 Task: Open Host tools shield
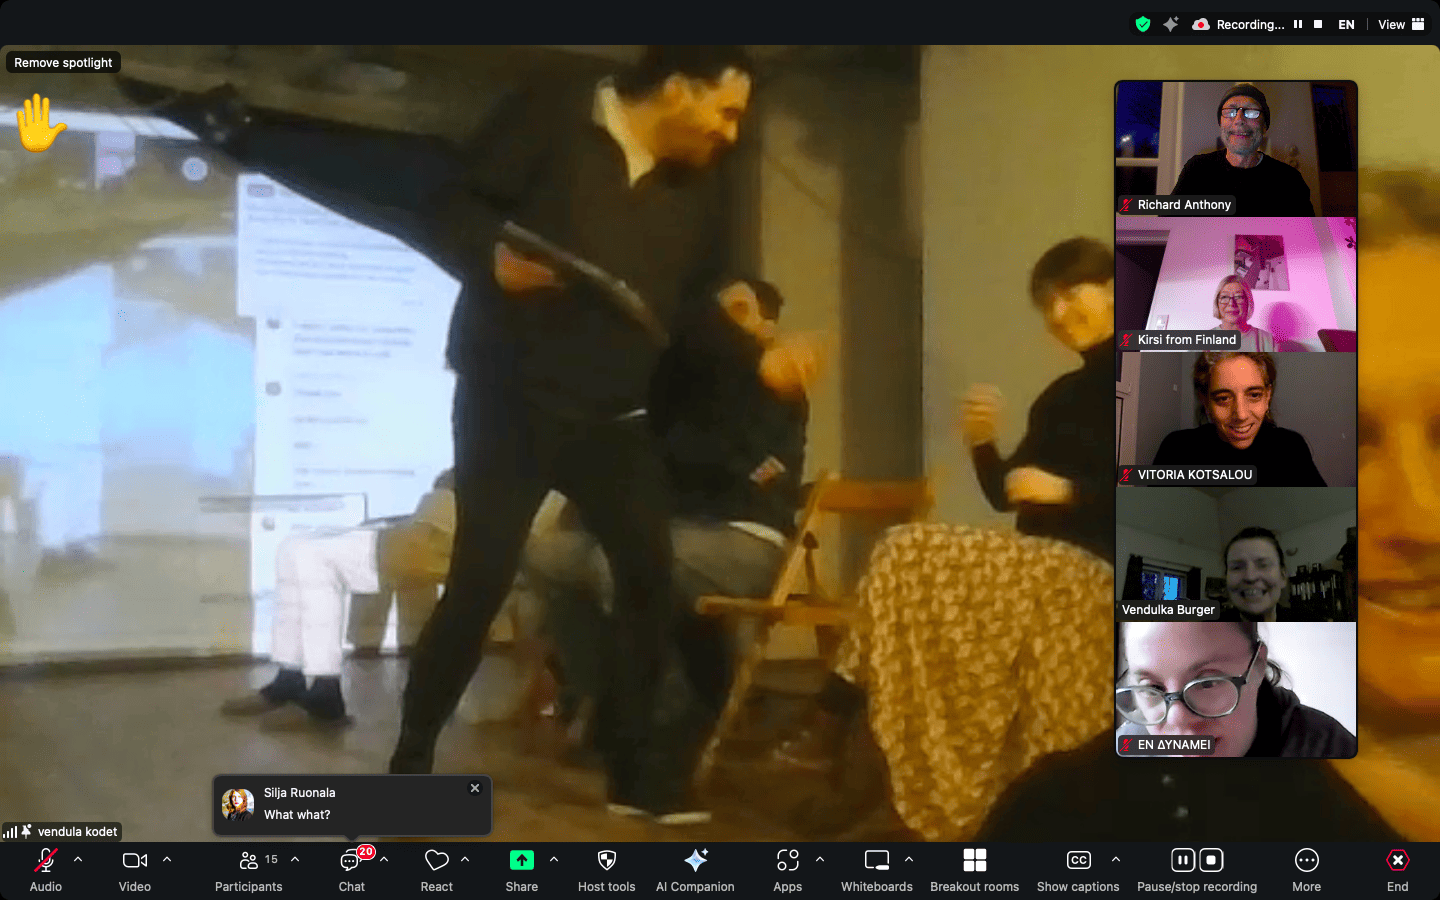pyautogui.click(x=606, y=870)
